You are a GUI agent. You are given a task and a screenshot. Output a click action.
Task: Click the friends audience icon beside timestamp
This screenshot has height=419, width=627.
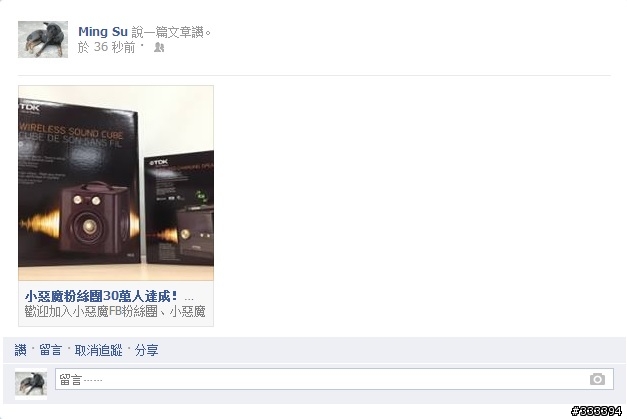click(x=159, y=48)
